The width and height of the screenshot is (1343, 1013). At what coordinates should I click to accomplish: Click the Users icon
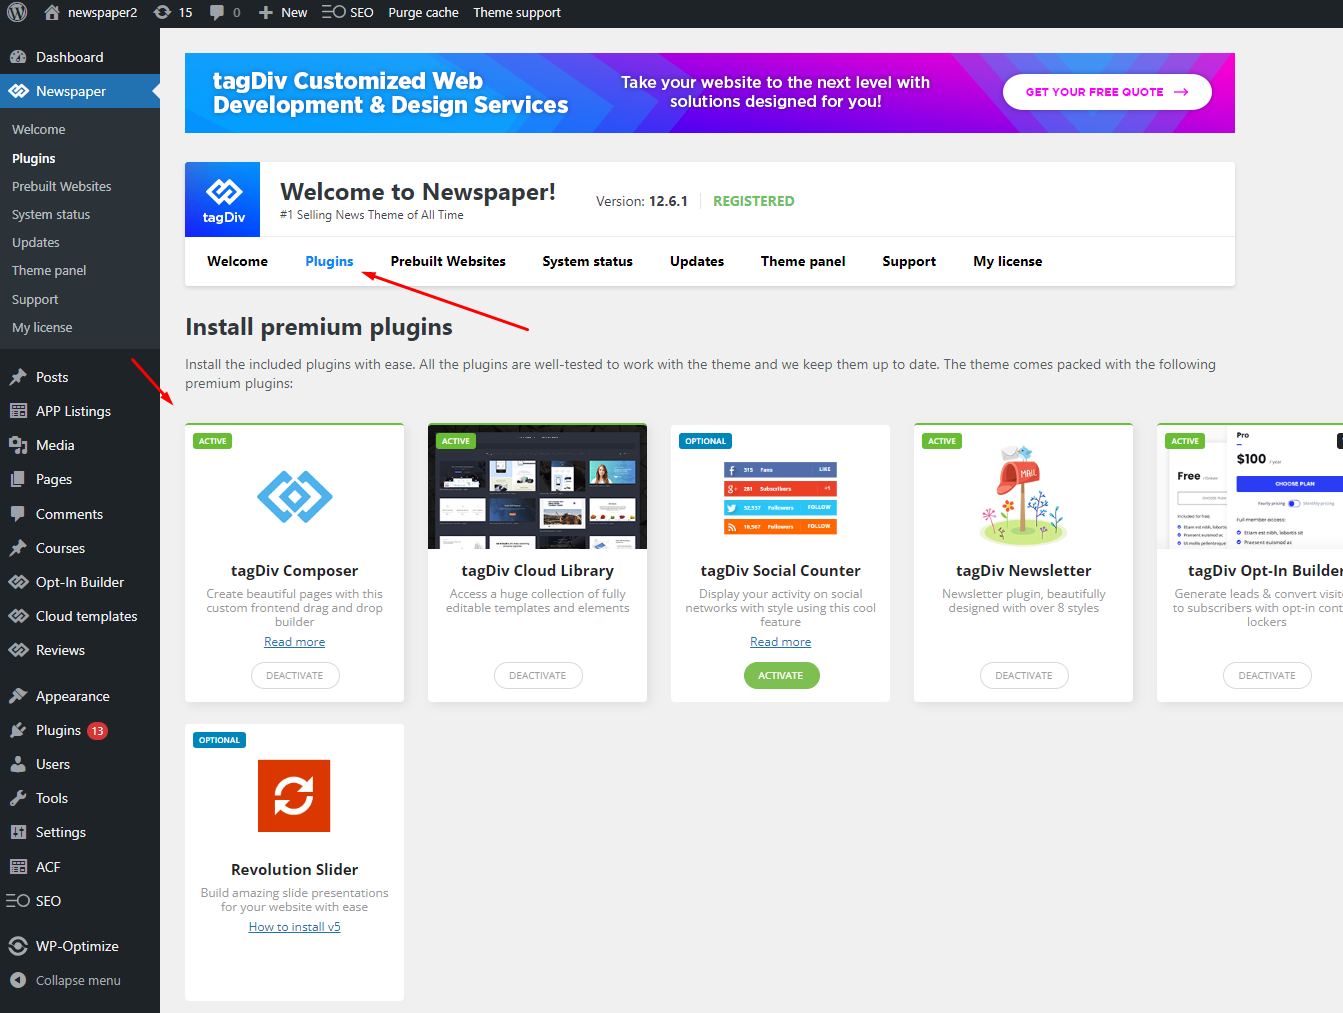click(18, 764)
